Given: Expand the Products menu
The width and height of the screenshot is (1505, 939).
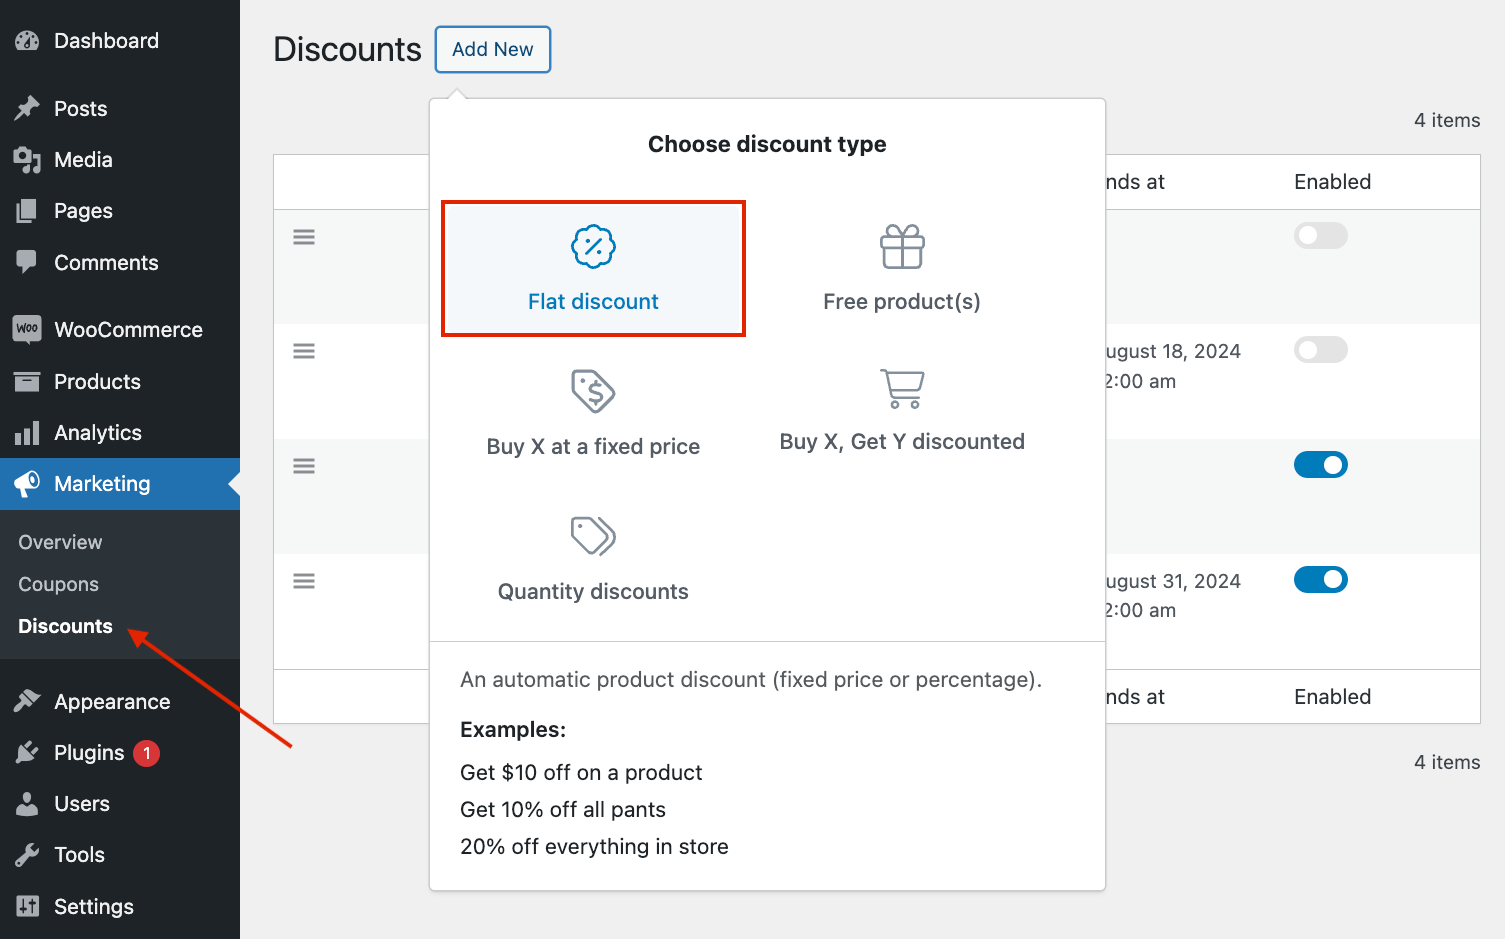Looking at the screenshot, I should (x=96, y=381).
